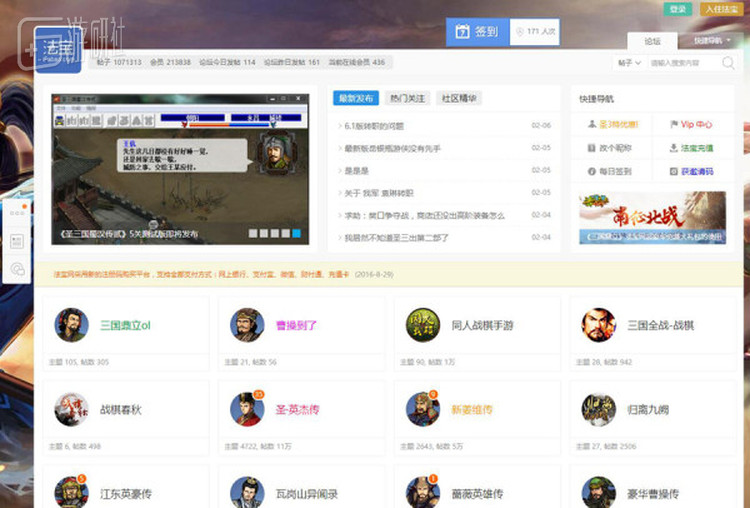This screenshot has height=508, width=750.
Task: Click the 归离九阙 forum avatar
Action: [x=598, y=409]
